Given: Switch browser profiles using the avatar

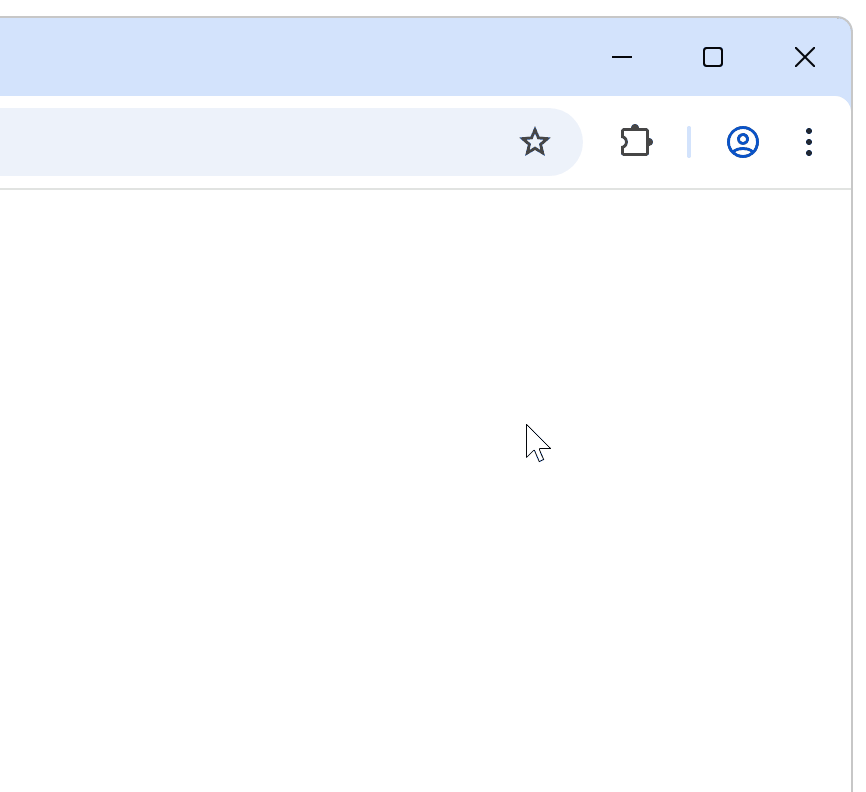Looking at the screenshot, I should point(743,142).
